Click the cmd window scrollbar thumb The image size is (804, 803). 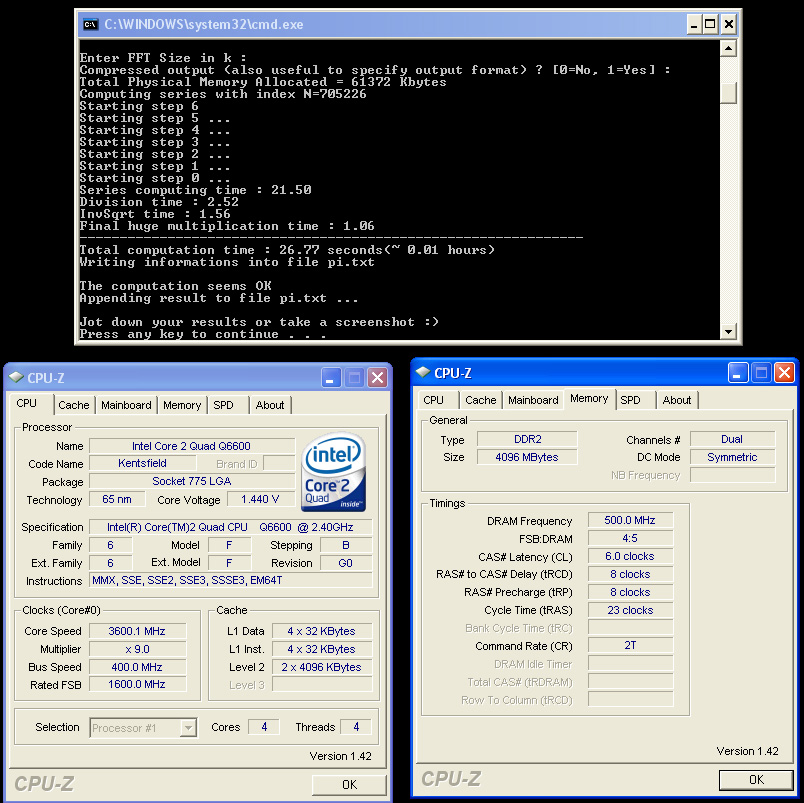[728, 93]
